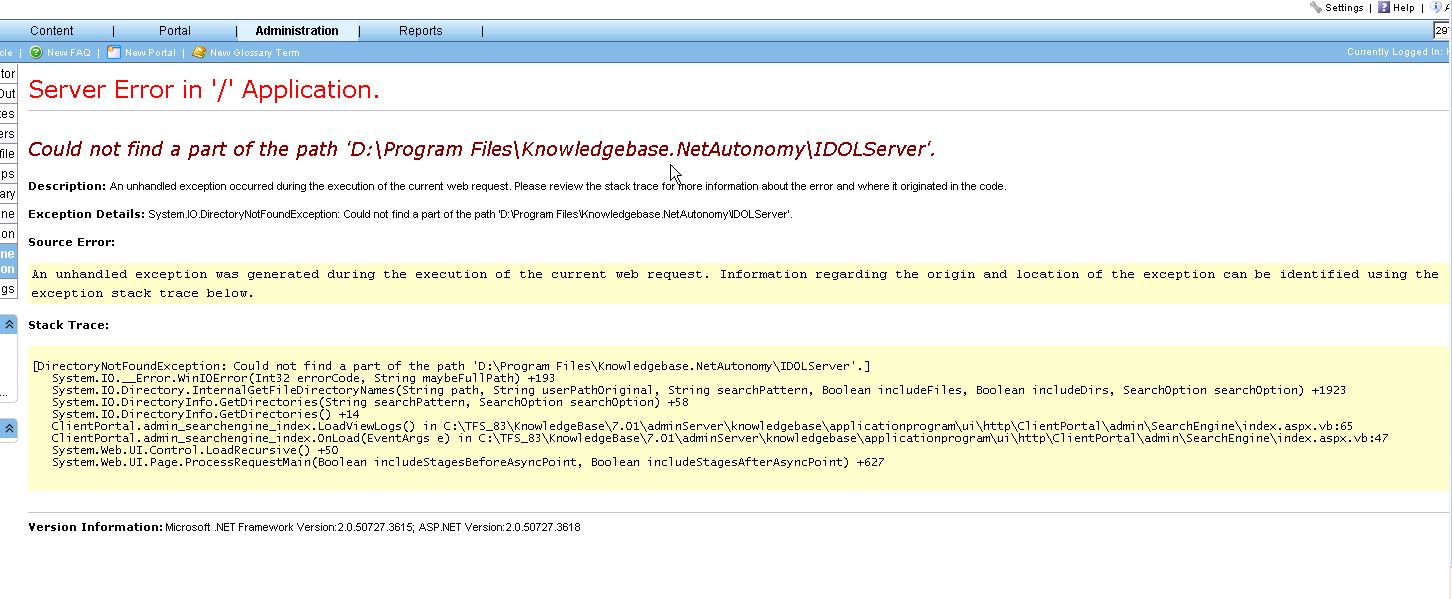The height and width of the screenshot is (599, 1452).
Task: Click the New Glossary Term book icon
Action: click(x=199, y=52)
